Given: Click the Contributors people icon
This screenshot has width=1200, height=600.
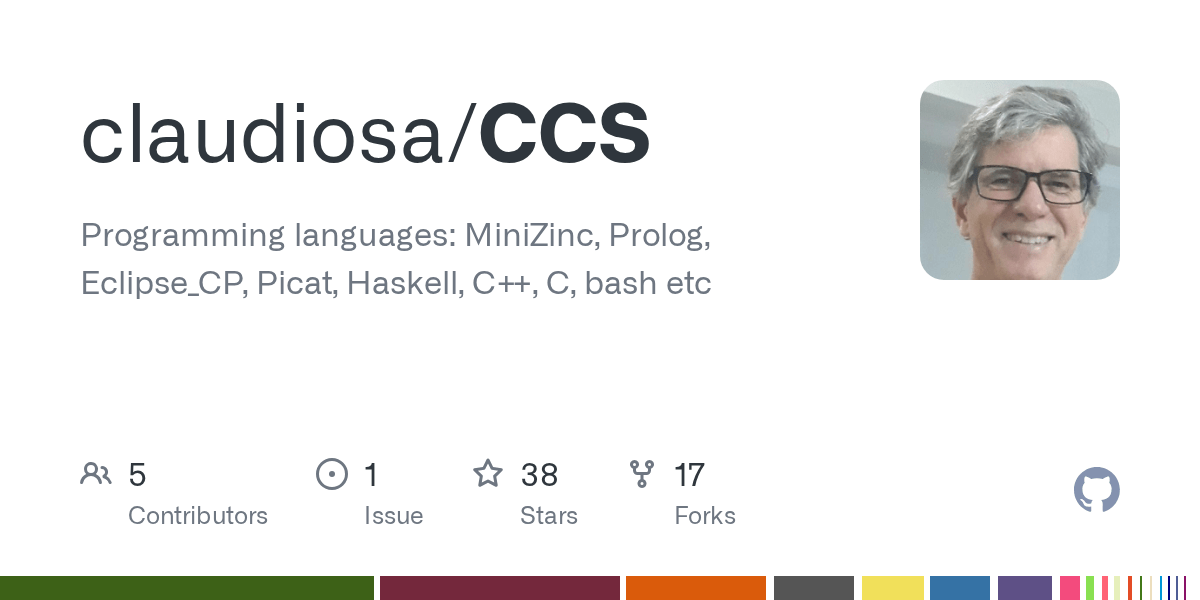Looking at the screenshot, I should pos(96,474).
